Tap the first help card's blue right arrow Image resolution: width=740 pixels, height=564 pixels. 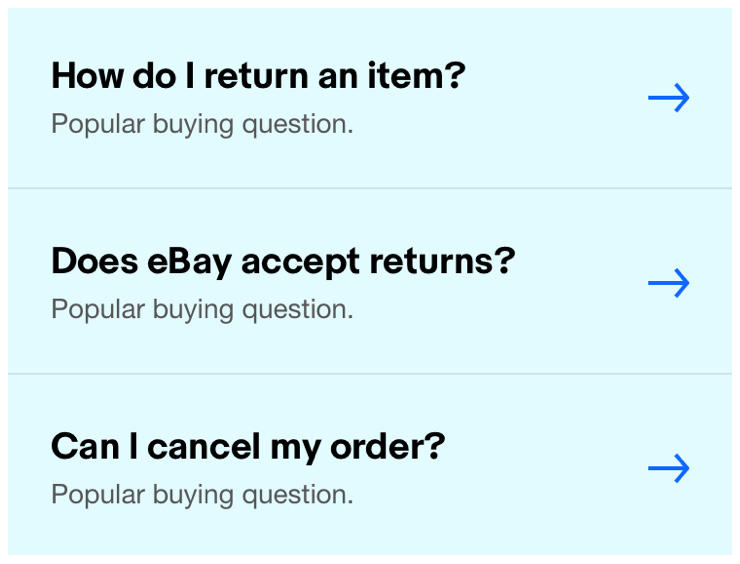point(668,98)
